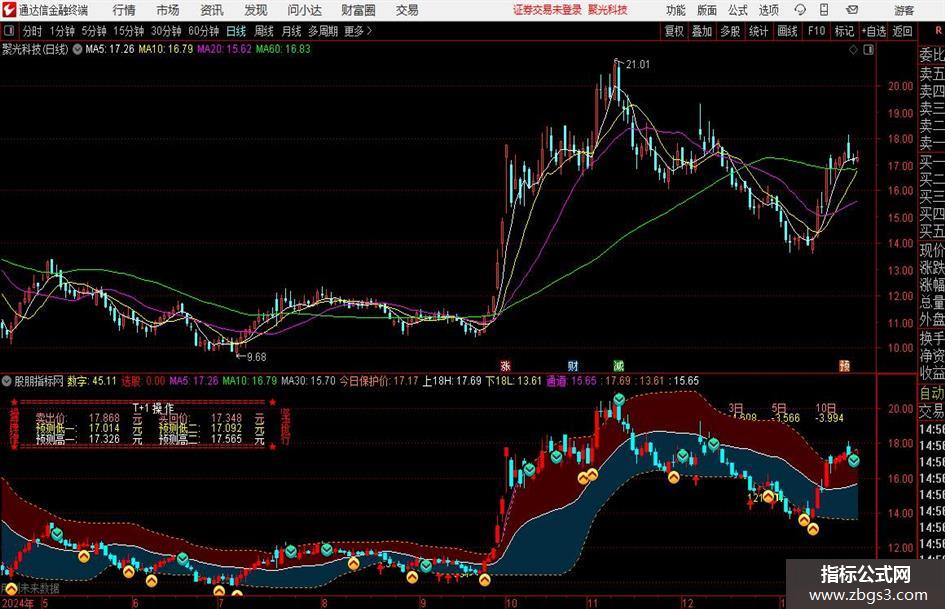945x609 pixels.
Task: Add stock via +自选 button
Action: (874, 31)
